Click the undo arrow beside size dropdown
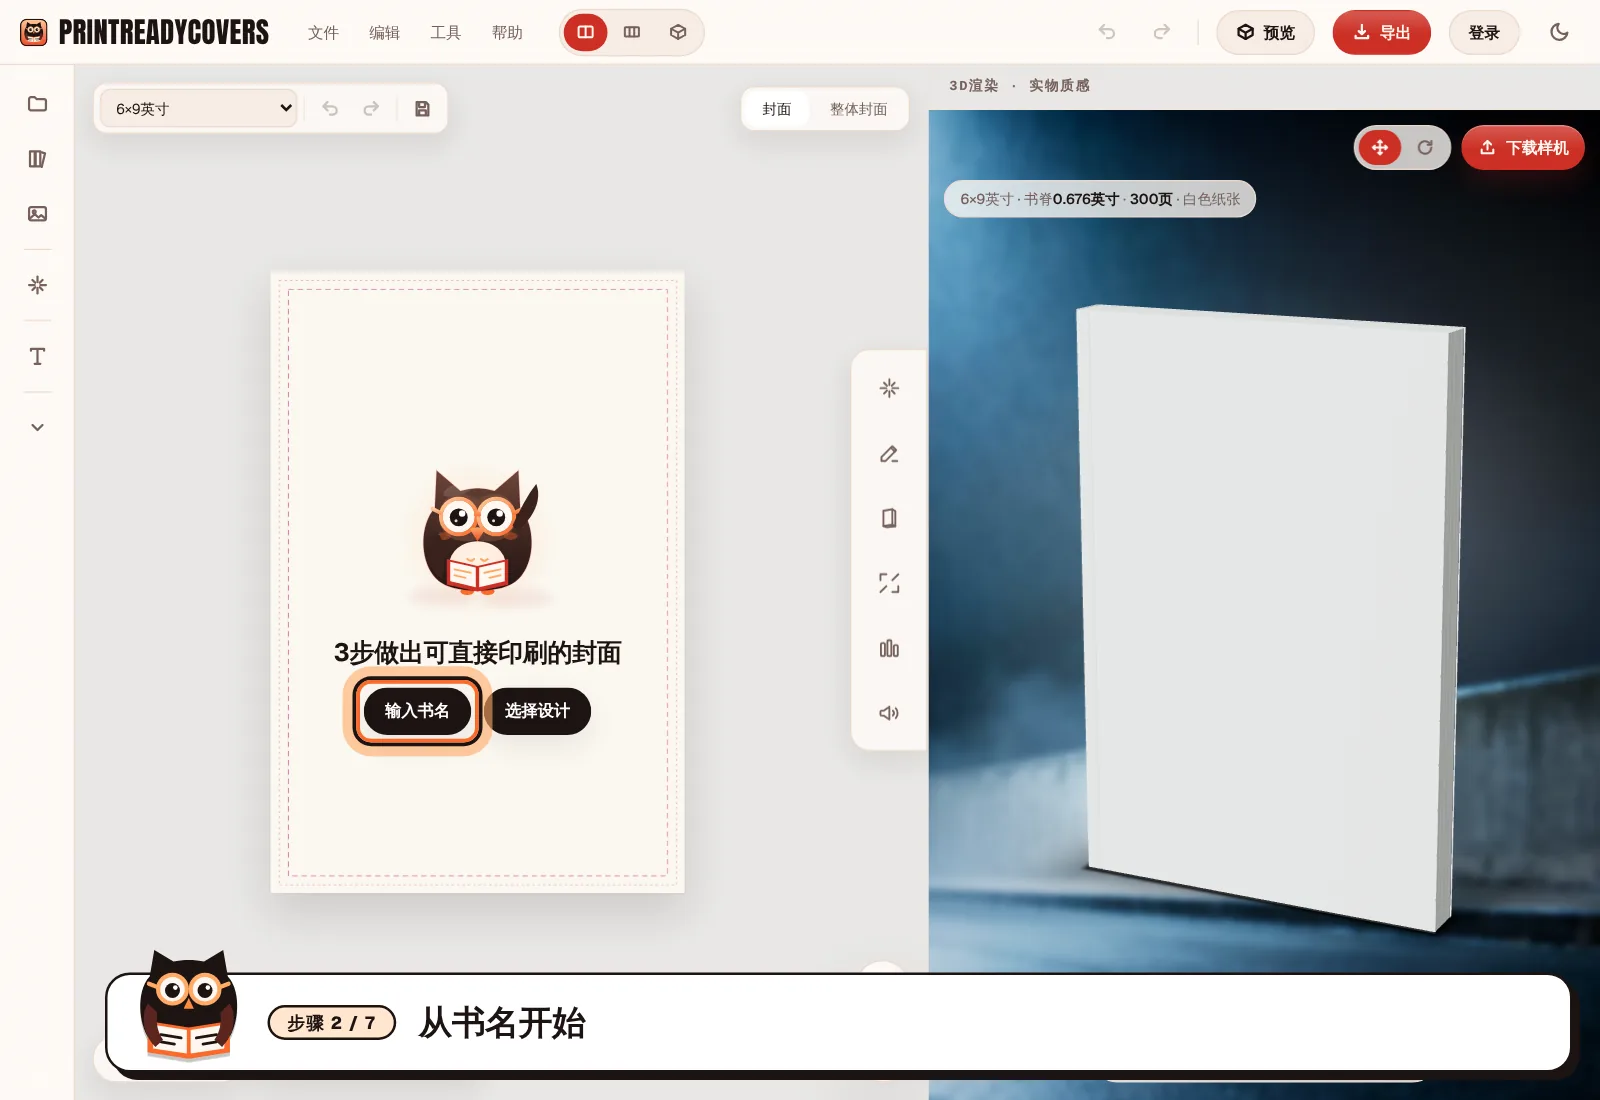The width and height of the screenshot is (1600, 1100). point(330,109)
